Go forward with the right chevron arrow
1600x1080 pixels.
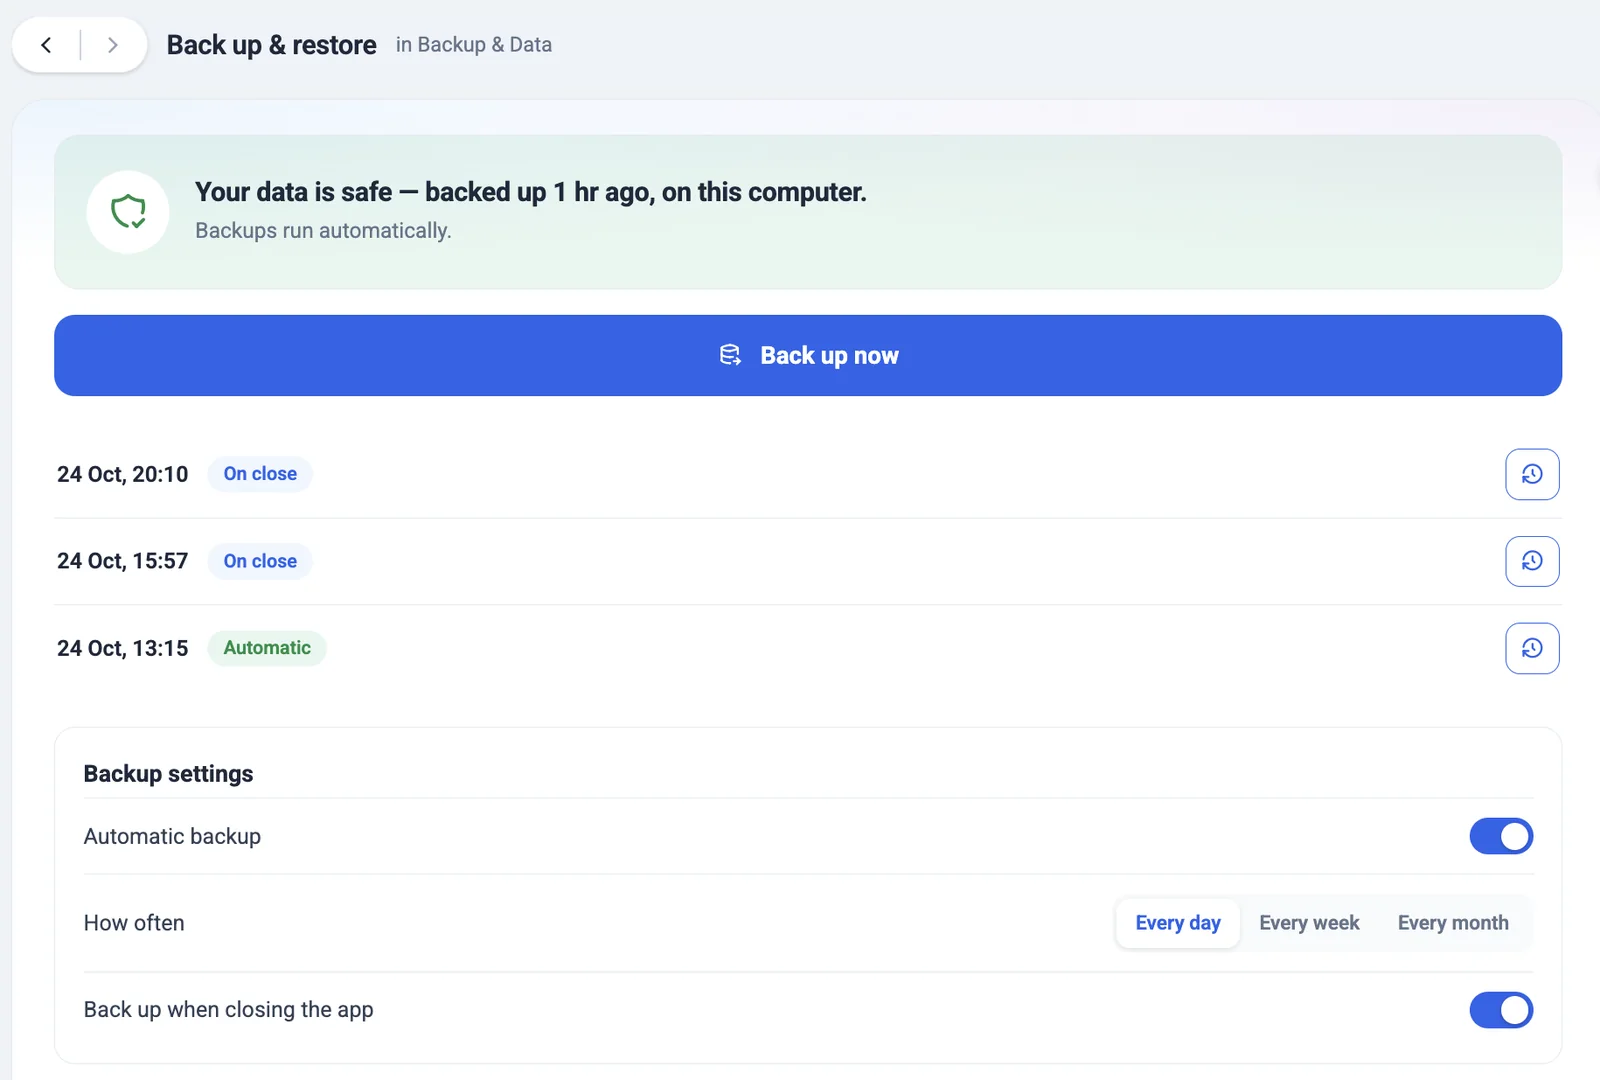click(x=112, y=45)
